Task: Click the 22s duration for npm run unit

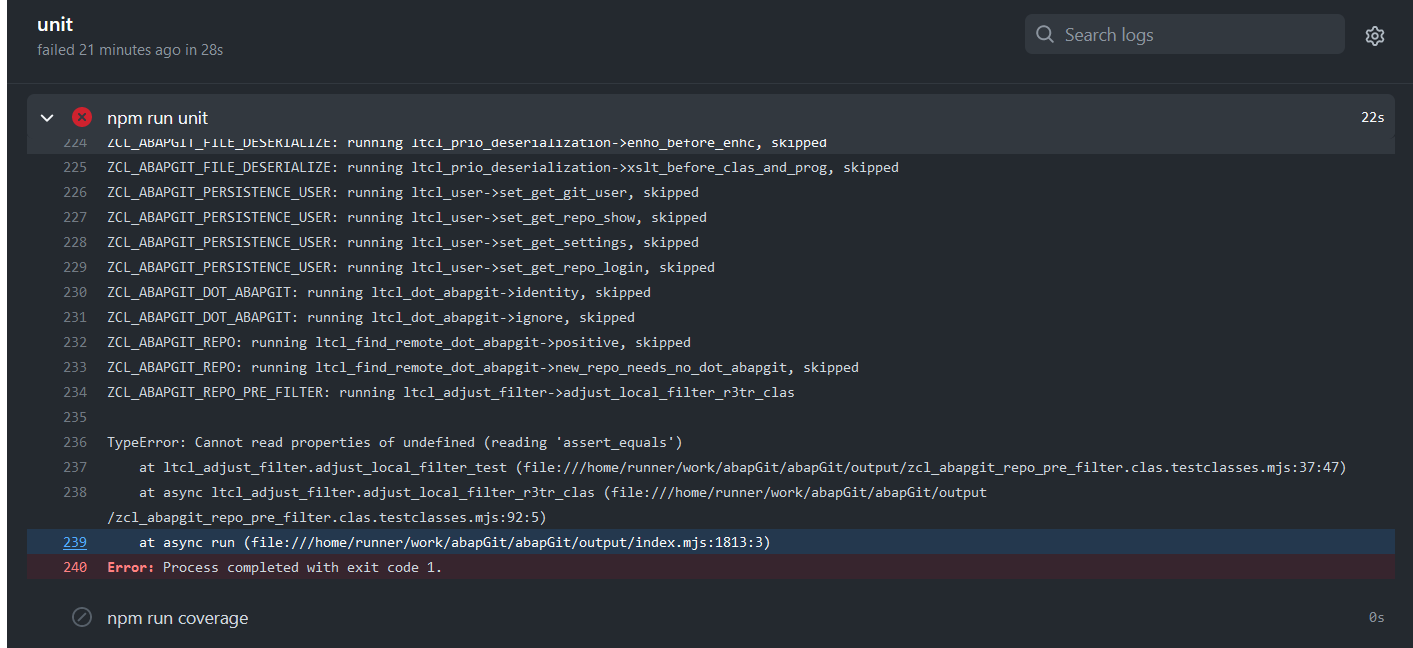Action: (x=1371, y=117)
